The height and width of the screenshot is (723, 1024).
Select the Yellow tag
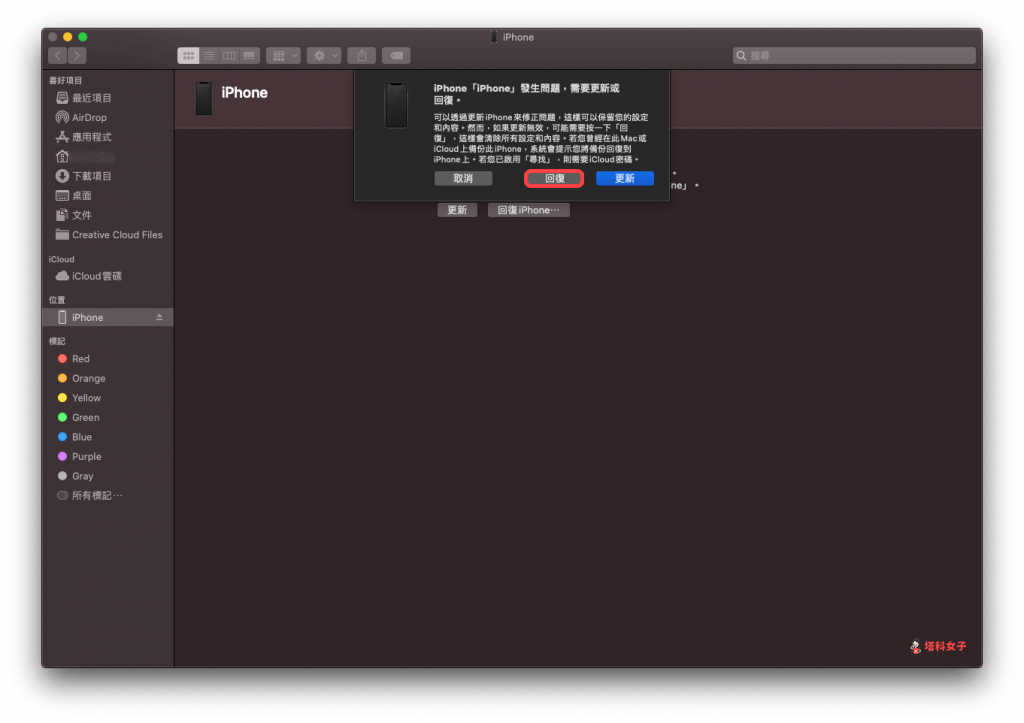(x=108, y=398)
